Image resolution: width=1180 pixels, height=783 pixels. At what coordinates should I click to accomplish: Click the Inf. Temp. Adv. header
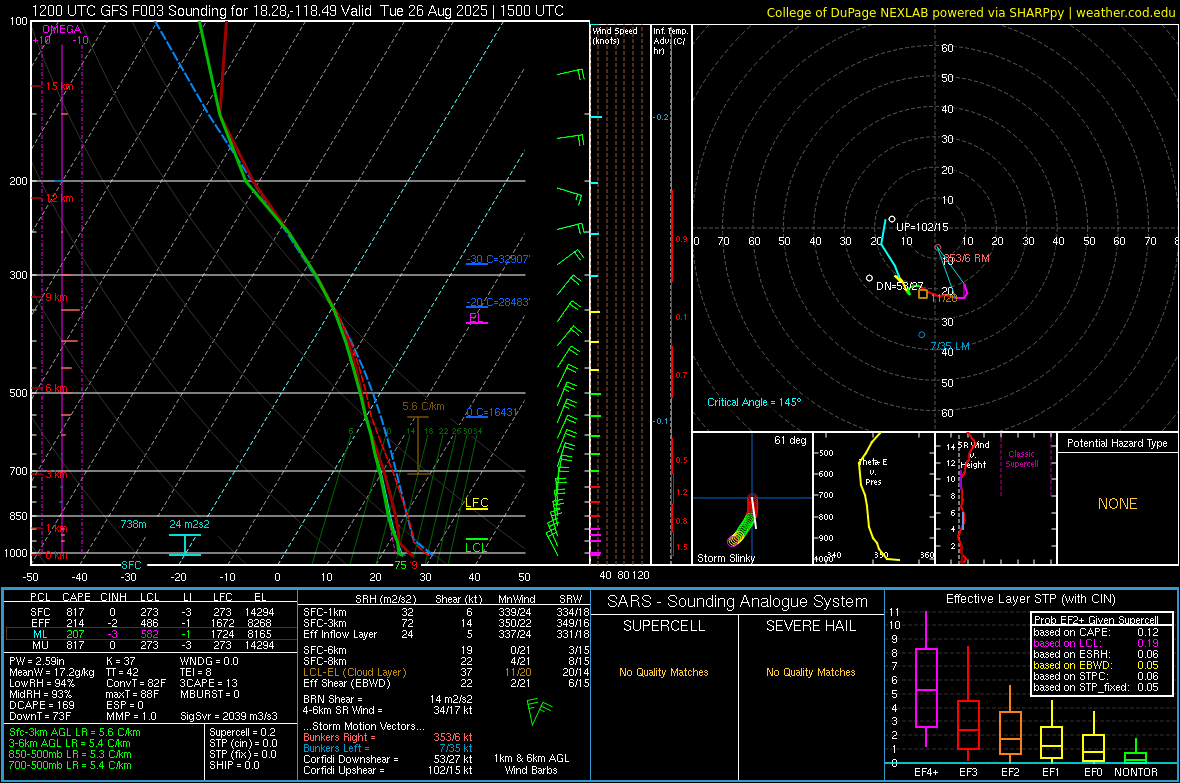pos(671,41)
